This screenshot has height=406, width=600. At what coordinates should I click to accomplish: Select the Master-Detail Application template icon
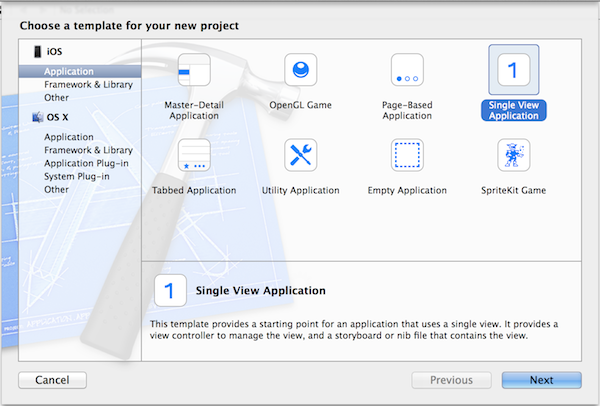(193, 70)
